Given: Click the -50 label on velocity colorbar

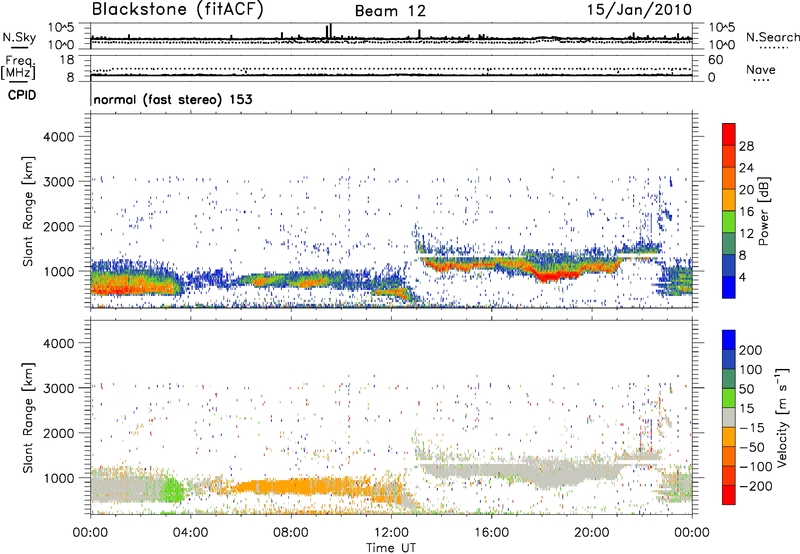Looking at the screenshot, I should [751, 447].
